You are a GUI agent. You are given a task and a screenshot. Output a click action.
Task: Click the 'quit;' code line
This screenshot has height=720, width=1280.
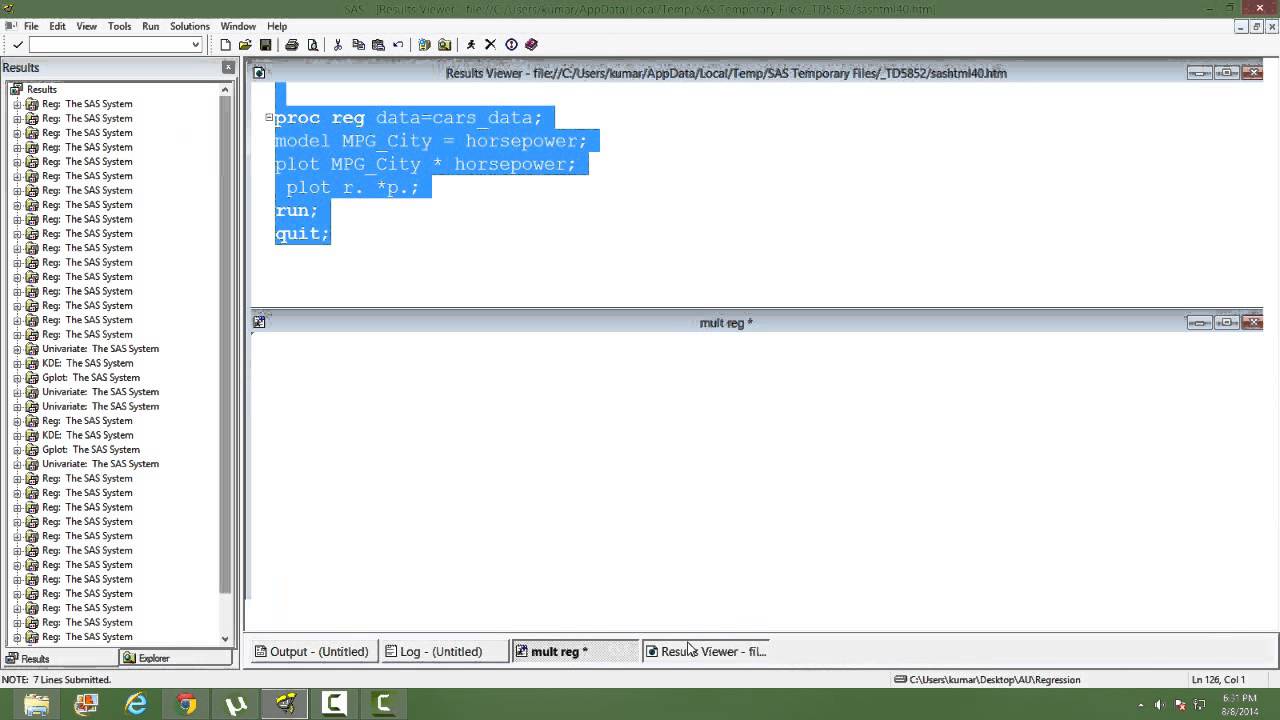tap(302, 233)
